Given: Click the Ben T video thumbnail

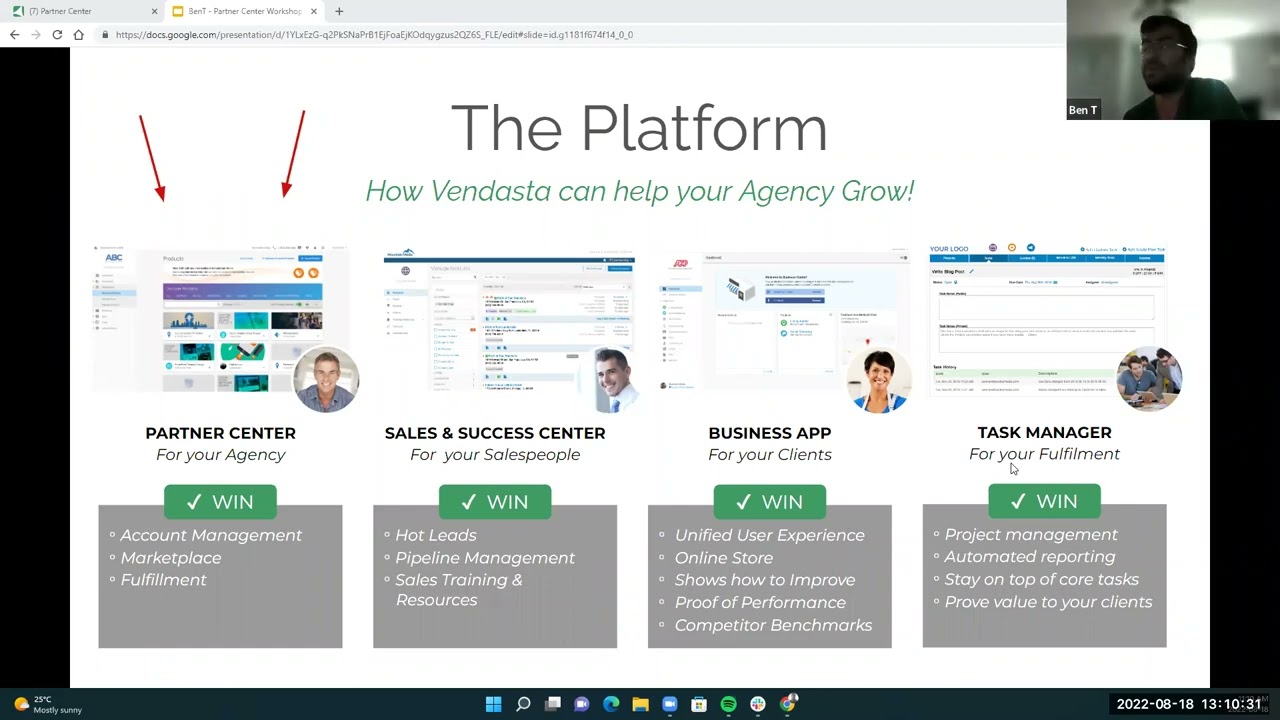Looking at the screenshot, I should (1173, 60).
